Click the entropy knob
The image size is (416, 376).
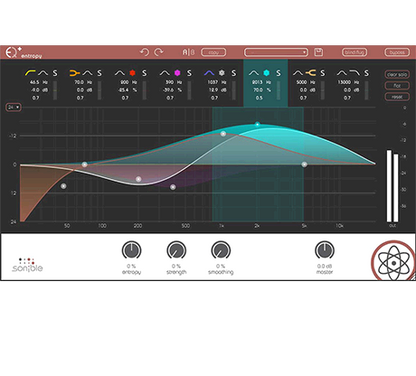[131, 250]
